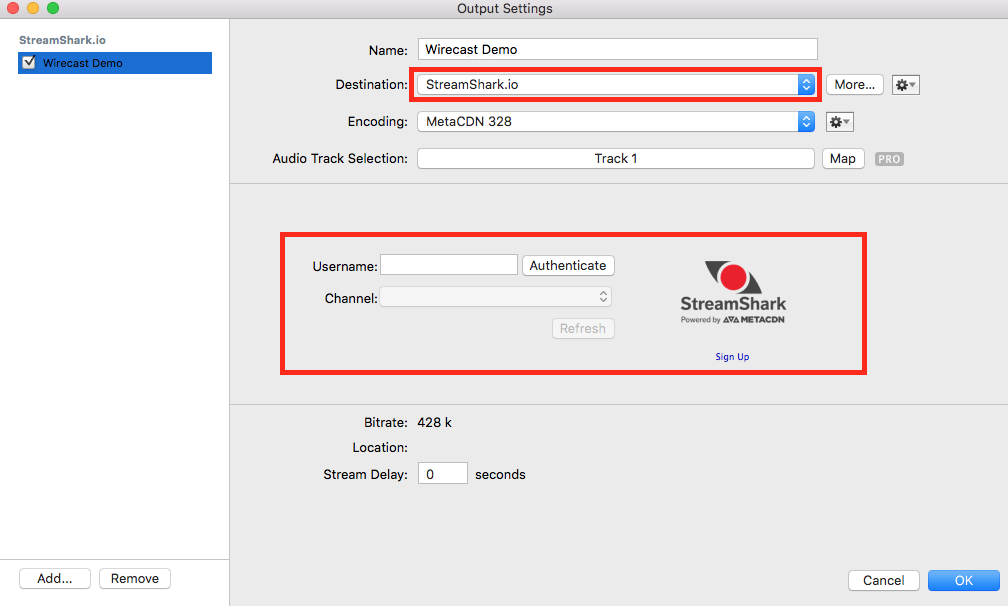The width and height of the screenshot is (1008, 606).
Task: Confirm settings with OK
Action: (x=964, y=580)
